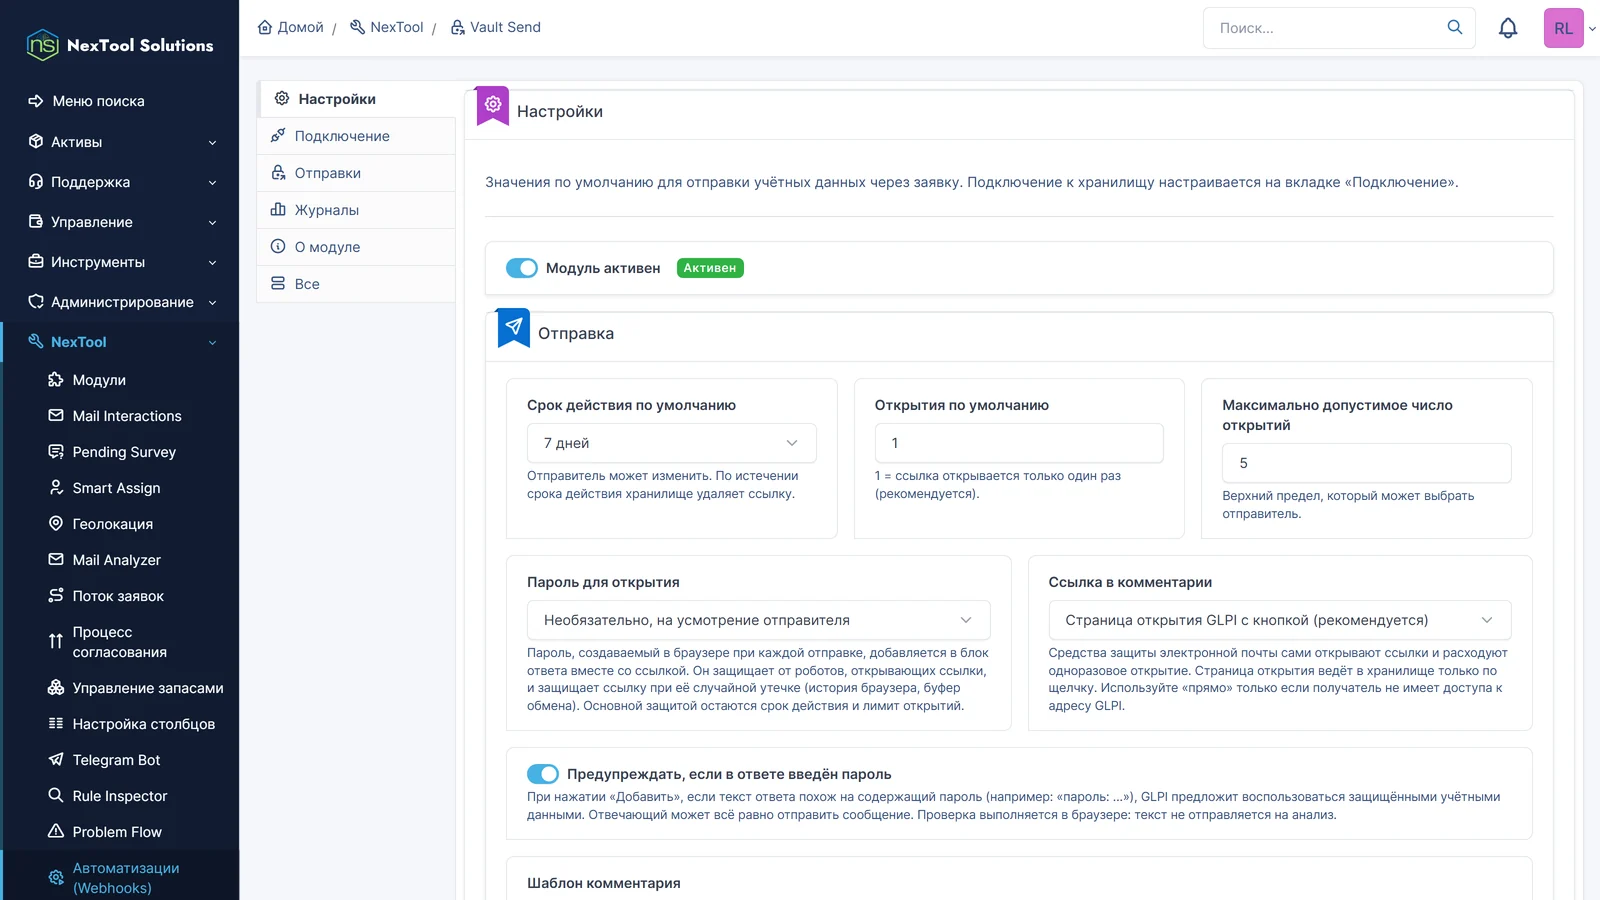Viewport: 1600px width, 900px height.
Task: Click the NexTool Solutions logo
Action: 120,45
